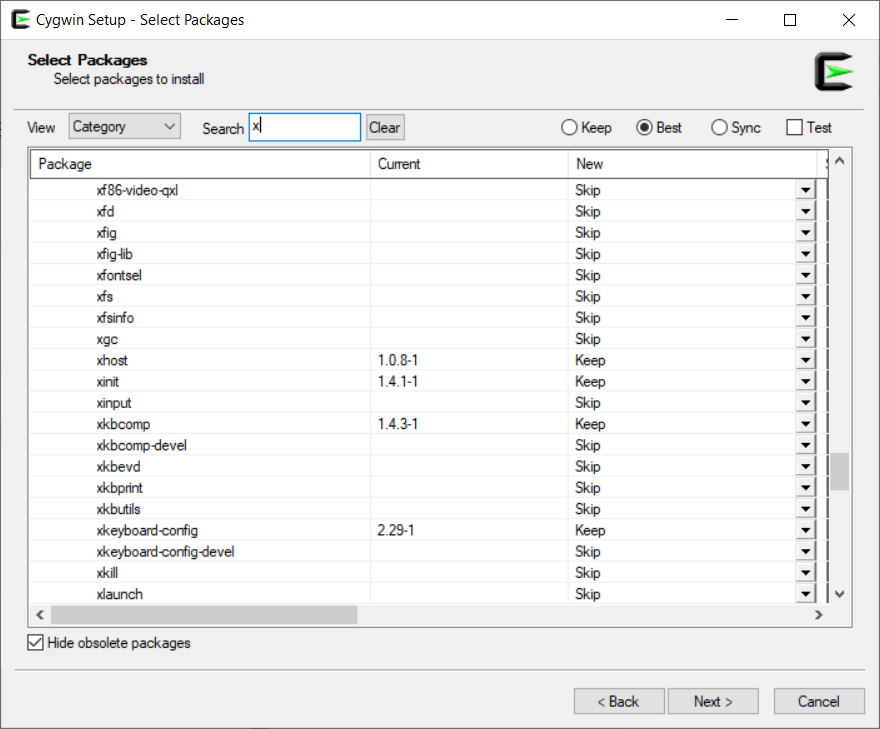Open action dropdown for xkbevd

click(x=805, y=467)
